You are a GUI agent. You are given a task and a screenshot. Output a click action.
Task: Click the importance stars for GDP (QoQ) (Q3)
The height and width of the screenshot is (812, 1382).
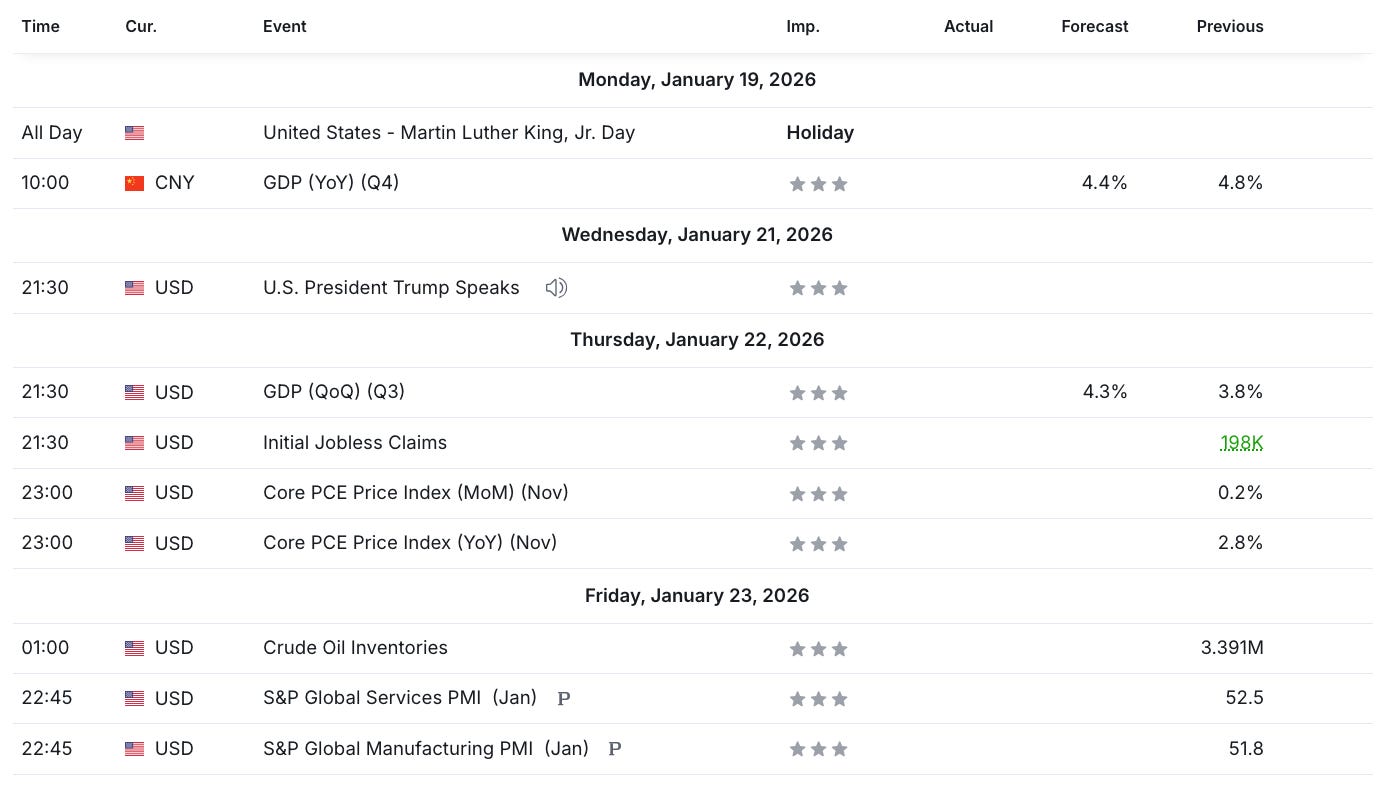818,392
